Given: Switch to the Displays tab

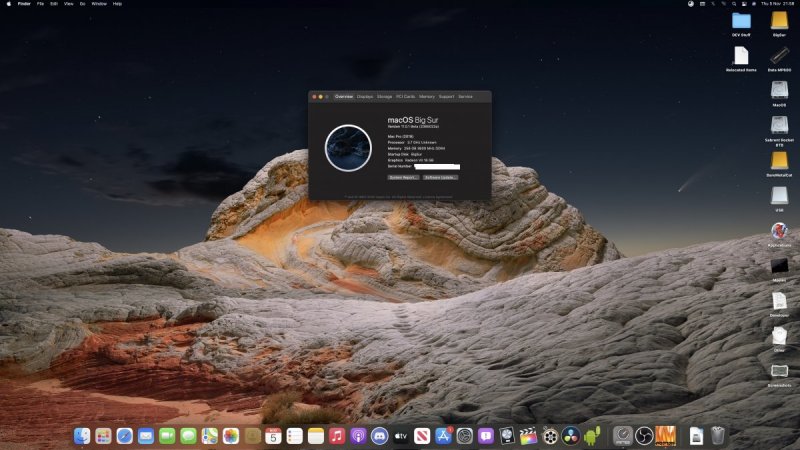Looking at the screenshot, I should [x=365, y=96].
